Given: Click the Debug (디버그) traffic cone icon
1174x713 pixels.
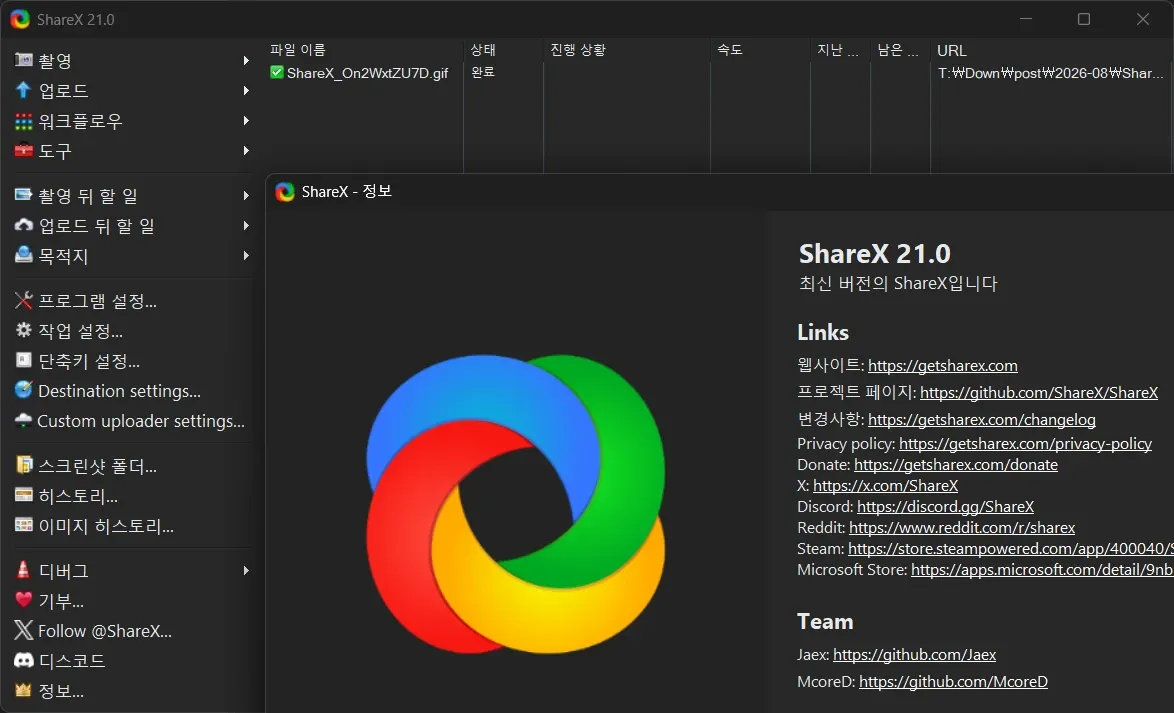Looking at the screenshot, I should tap(24, 570).
